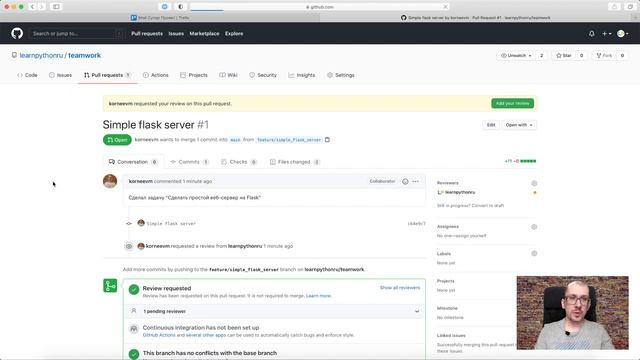This screenshot has height=360, width=640.
Task: Toggle the Unwatch dropdown button
Action: (x=516, y=56)
